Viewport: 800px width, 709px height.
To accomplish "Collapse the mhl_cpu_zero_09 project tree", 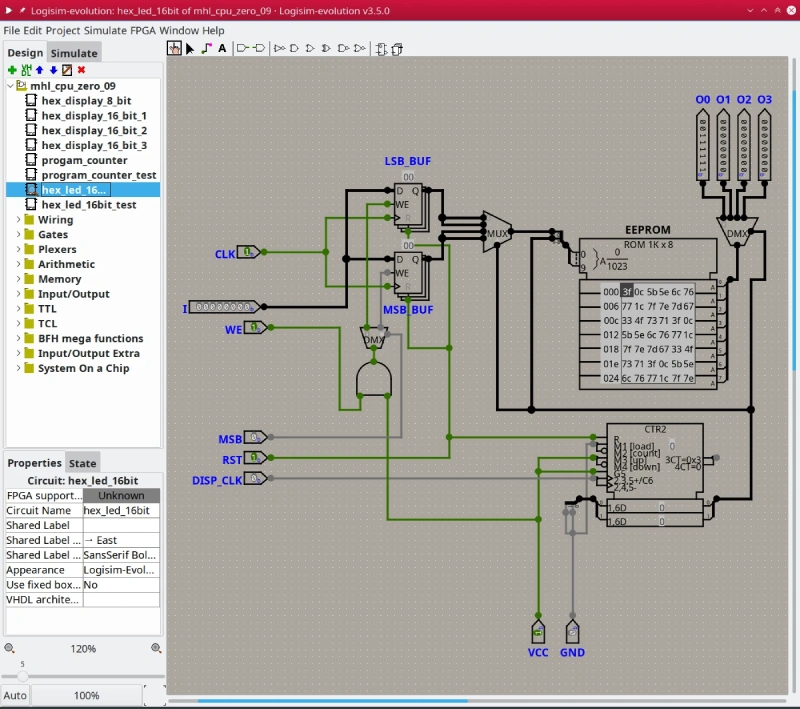I will pyautogui.click(x=9, y=86).
